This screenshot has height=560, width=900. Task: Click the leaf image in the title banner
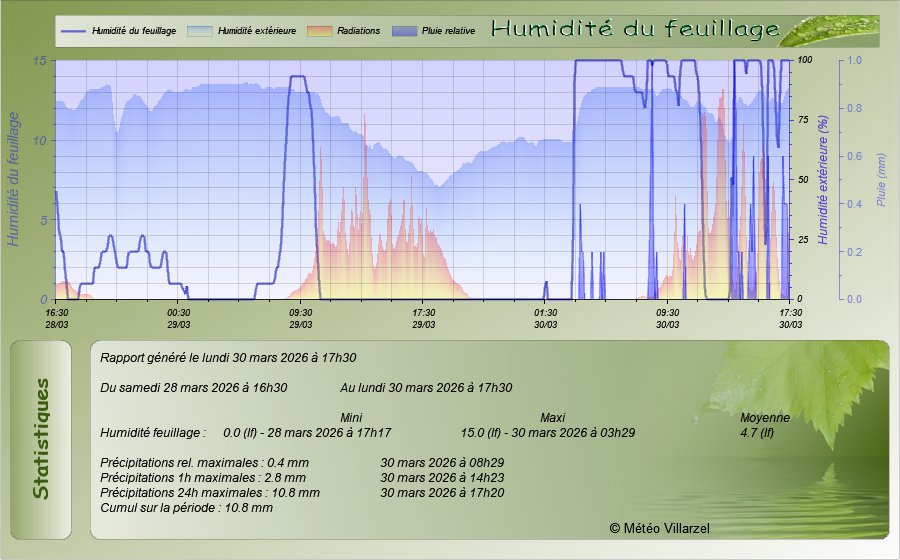pos(827,31)
